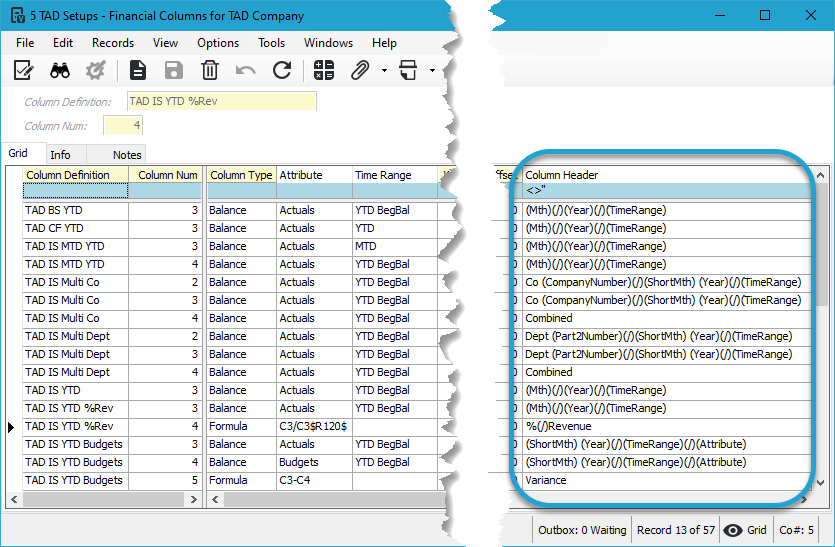Screen dimensions: 835x547
Task: Open the Edit menu
Action: pos(63,43)
